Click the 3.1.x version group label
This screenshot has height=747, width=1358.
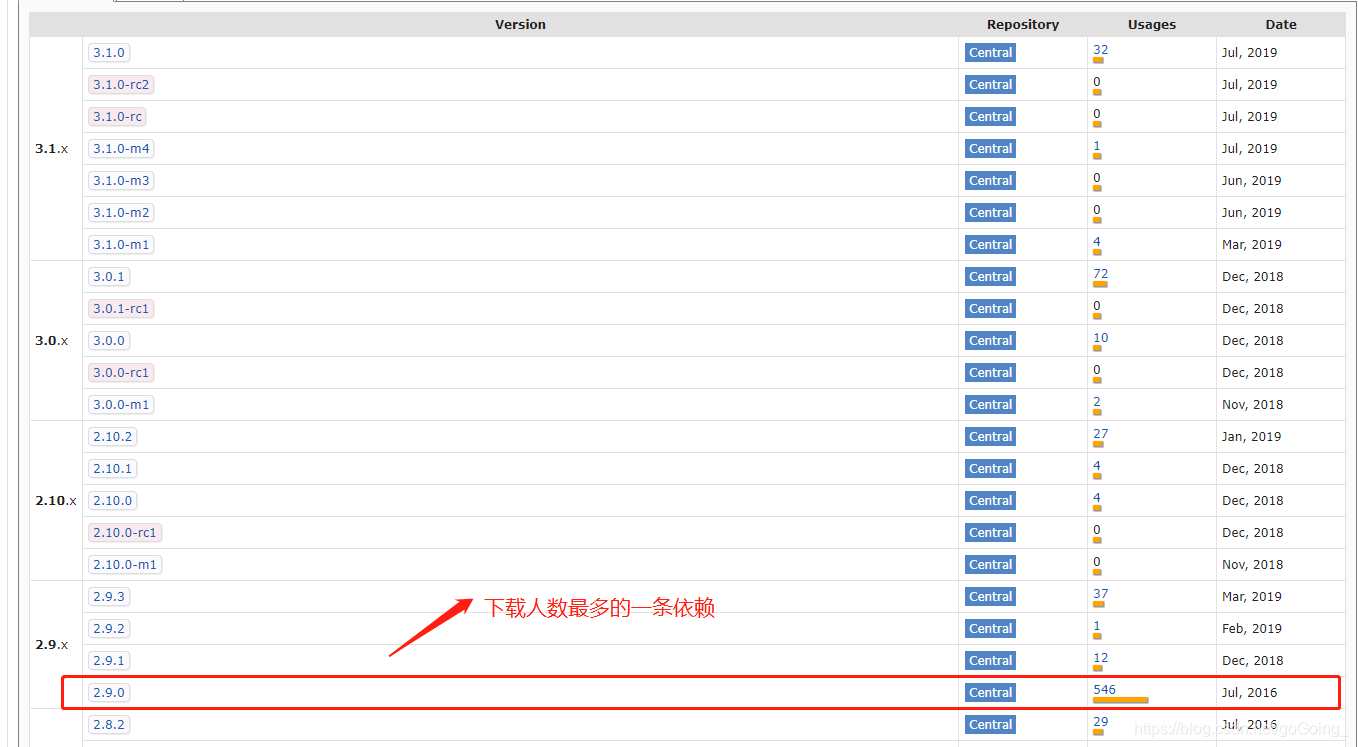click(52, 149)
